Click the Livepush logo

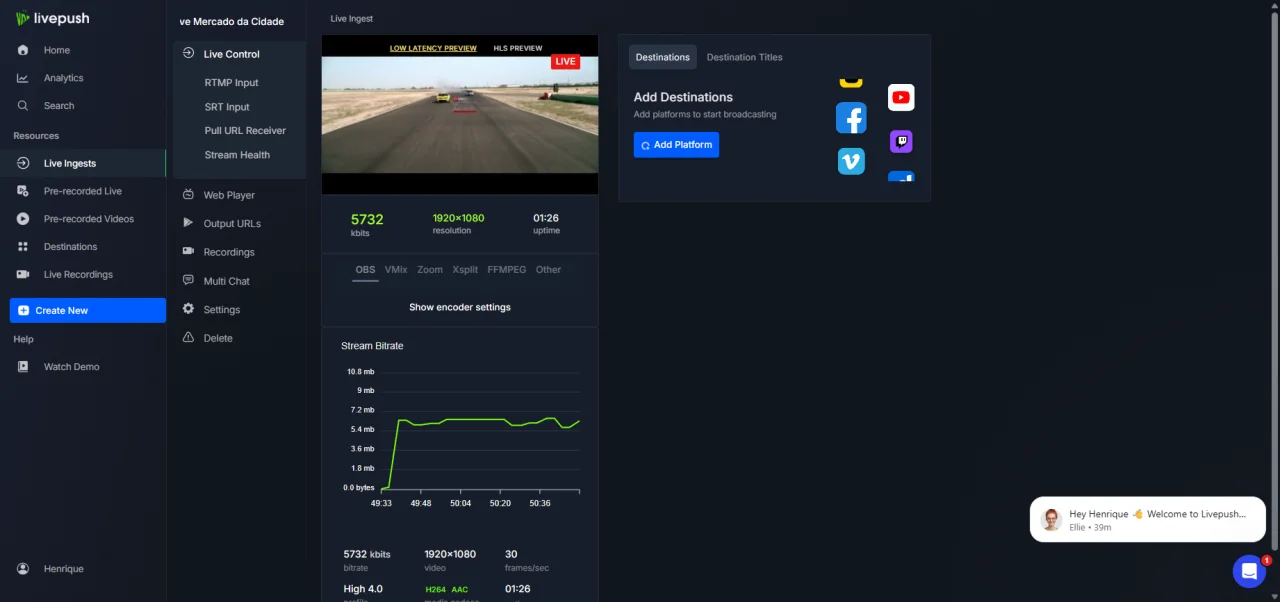[53, 18]
